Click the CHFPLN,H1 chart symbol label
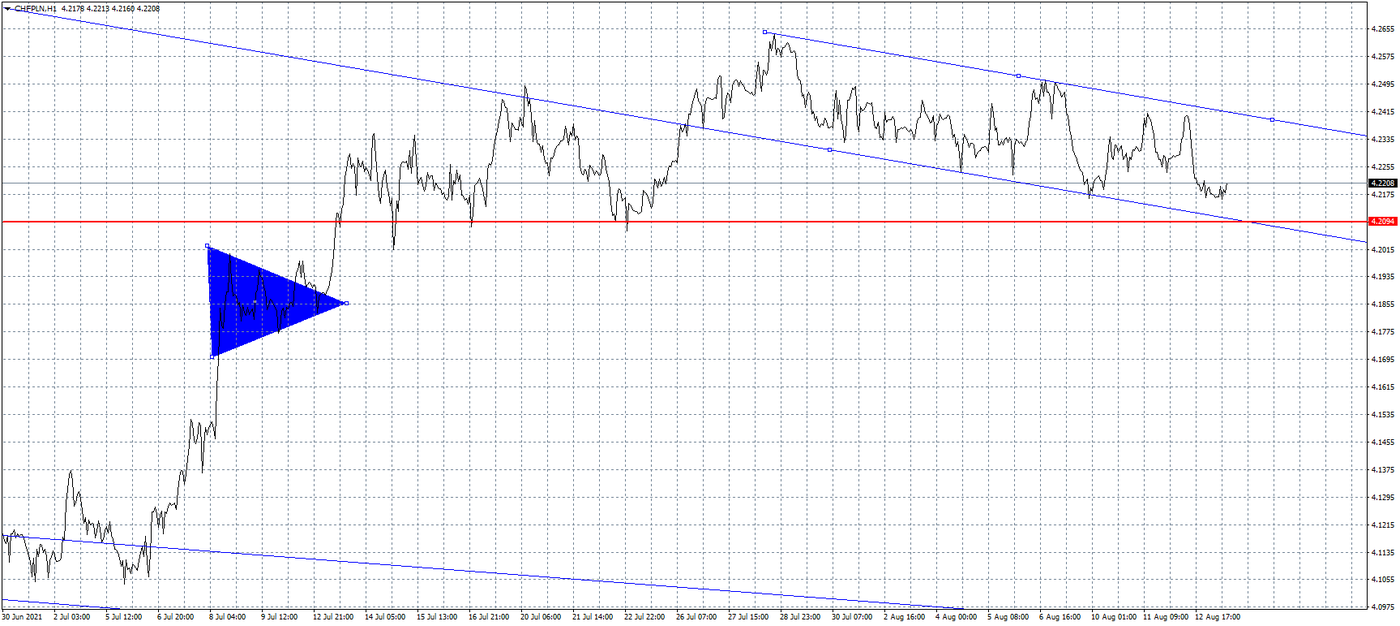Viewport: 1400px width, 626px height. tap(34, 8)
